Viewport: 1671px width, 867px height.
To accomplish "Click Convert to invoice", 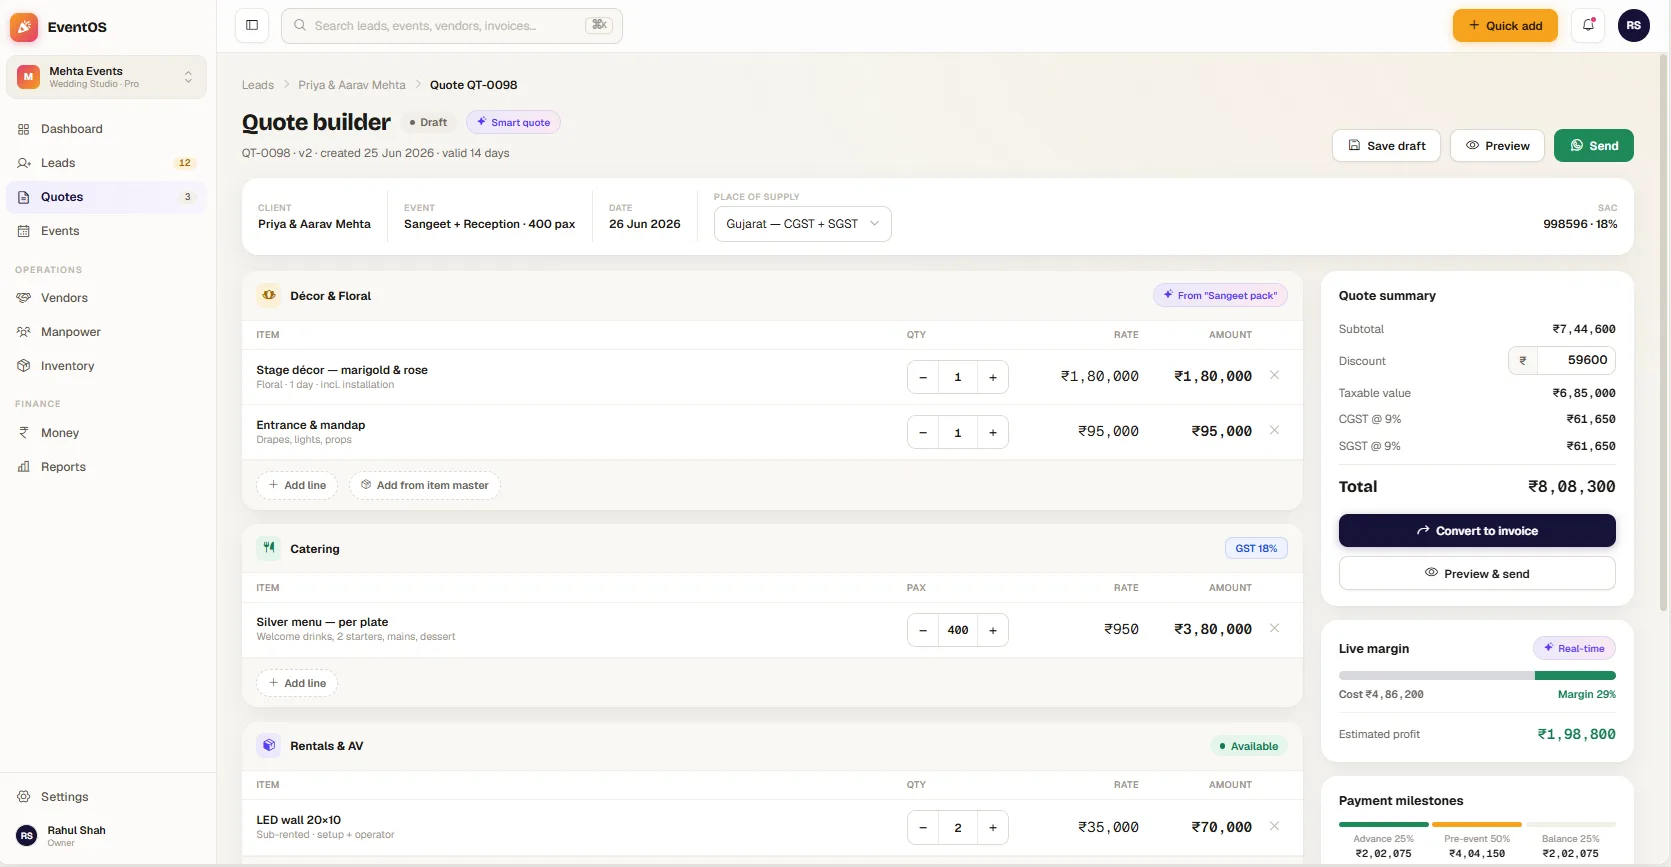I will (1476, 531).
